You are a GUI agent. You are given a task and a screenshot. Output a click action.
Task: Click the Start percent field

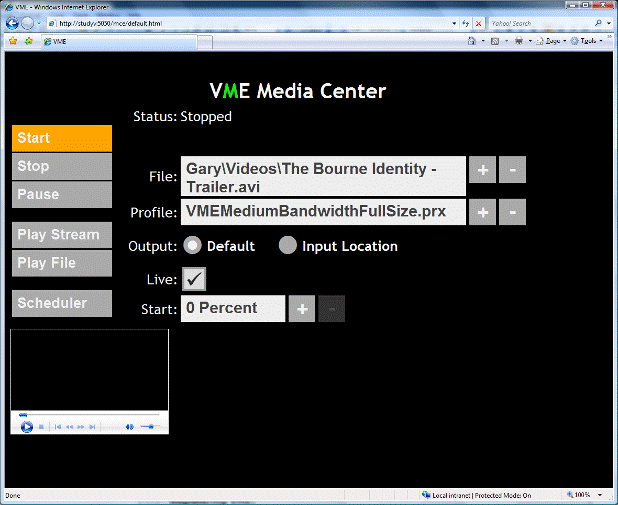[x=233, y=309]
